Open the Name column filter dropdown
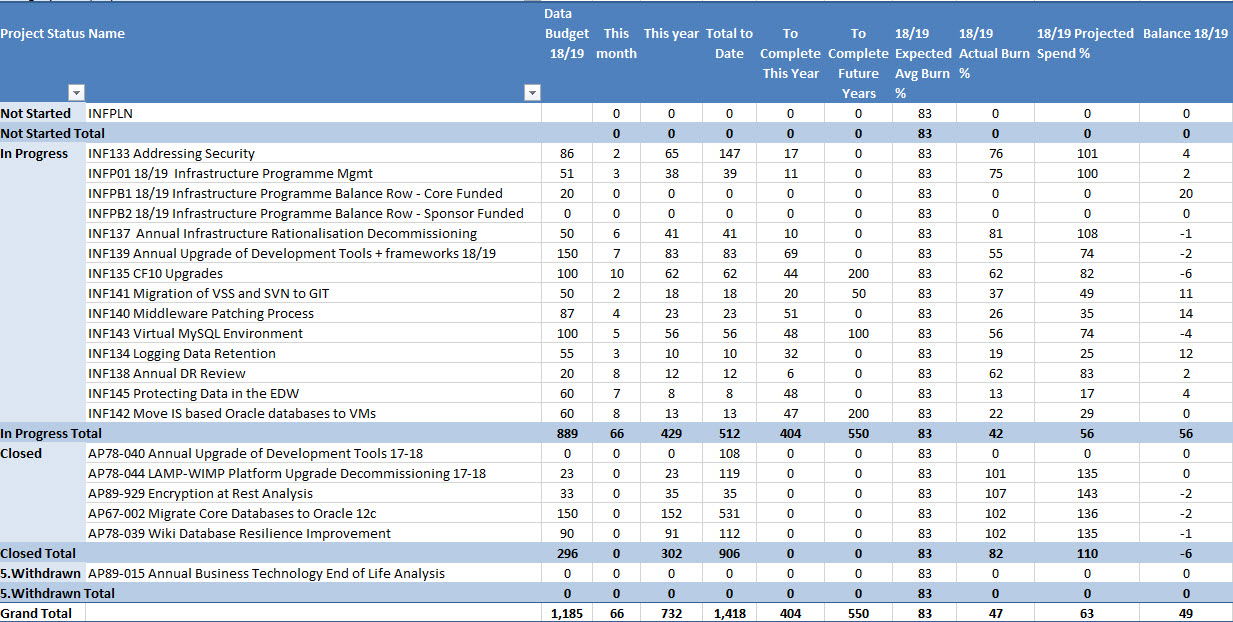Image resolution: width=1233 pixels, height=622 pixels. [533, 93]
